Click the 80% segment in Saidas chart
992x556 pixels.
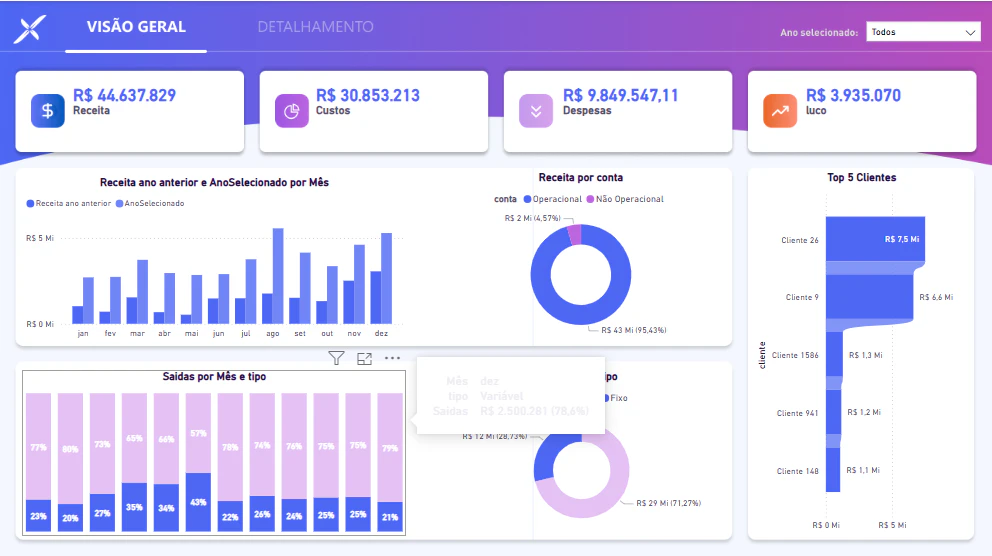[x=70, y=448]
